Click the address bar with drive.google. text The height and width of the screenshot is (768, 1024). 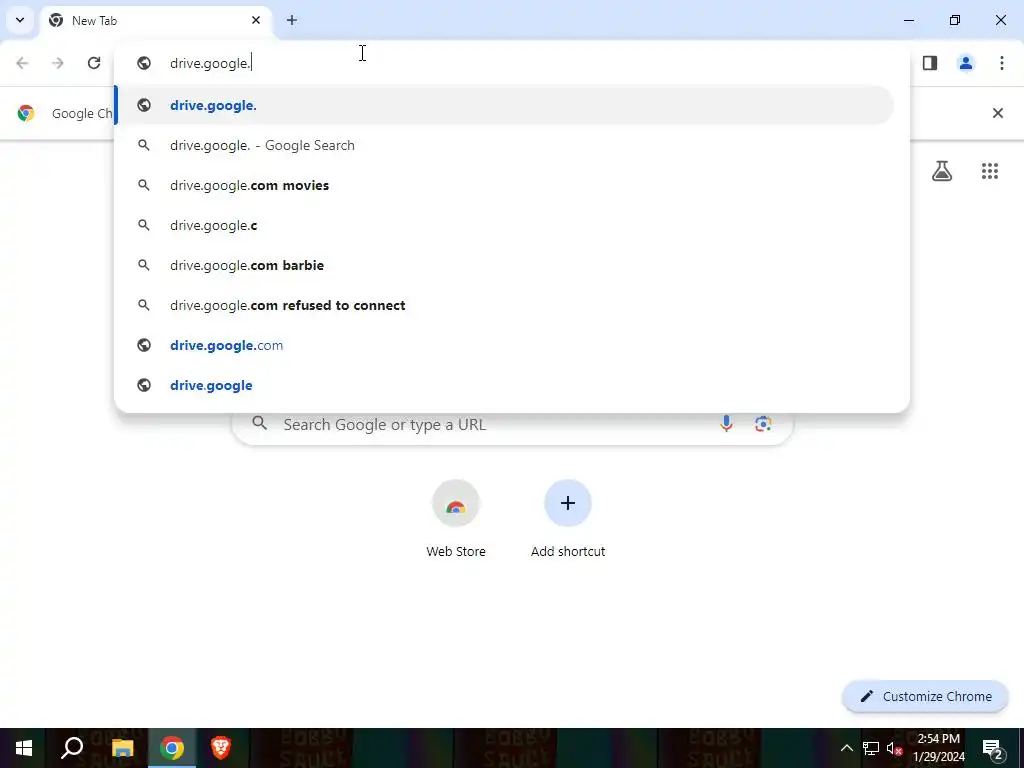click(x=511, y=63)
